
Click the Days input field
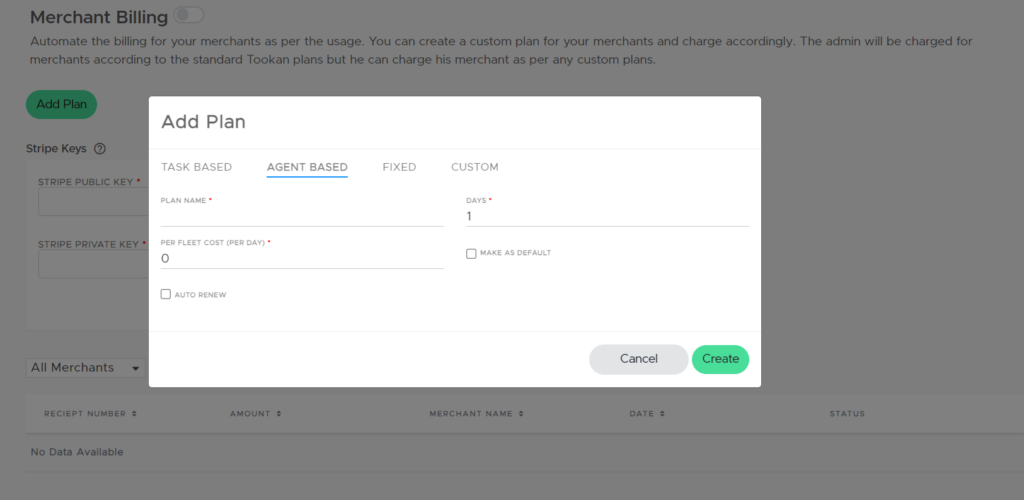click(x=607, y=217)
